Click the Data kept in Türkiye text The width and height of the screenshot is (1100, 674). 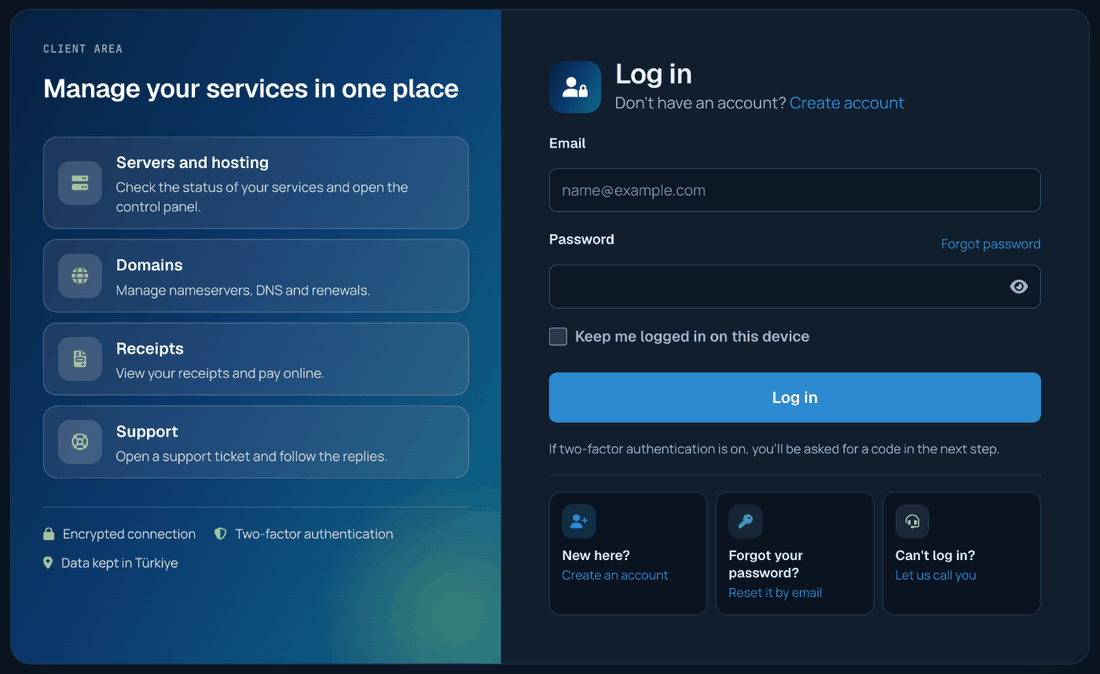click(119, 562)
